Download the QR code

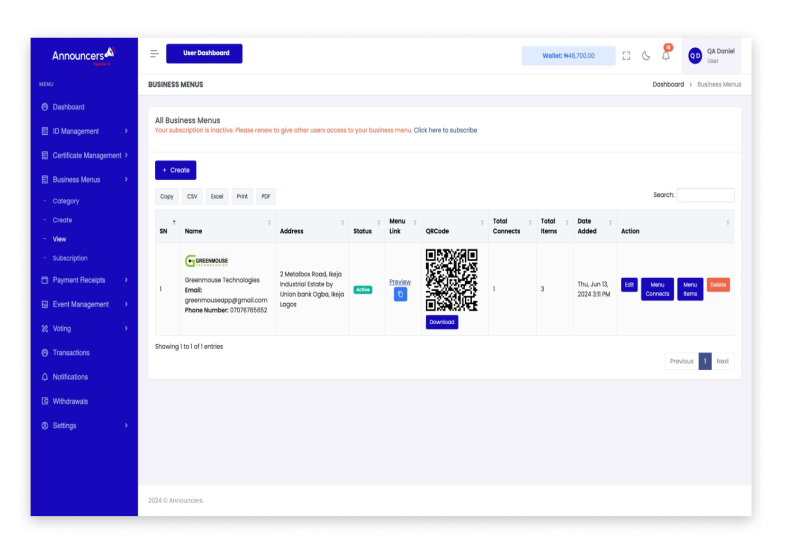[441, 322]
